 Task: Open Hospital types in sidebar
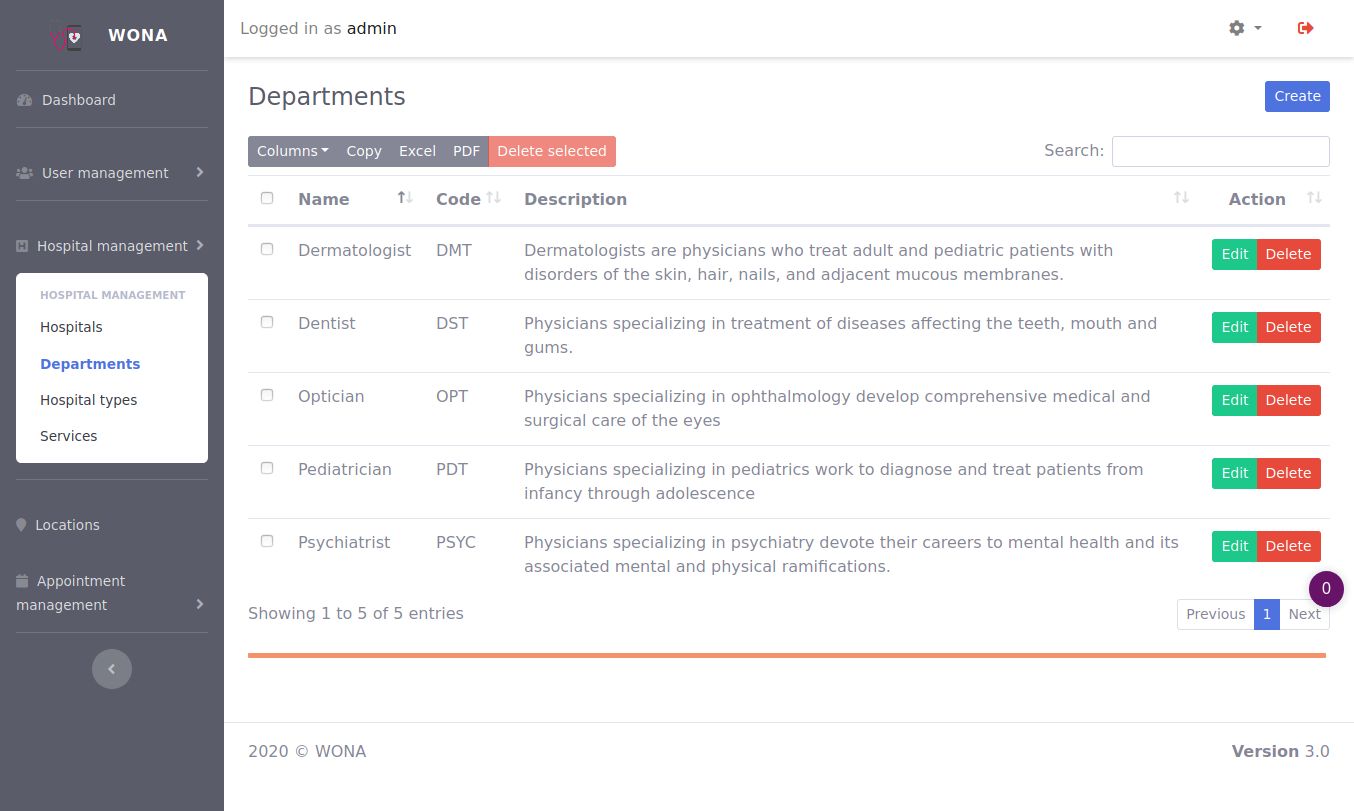[x=89, y=400]
